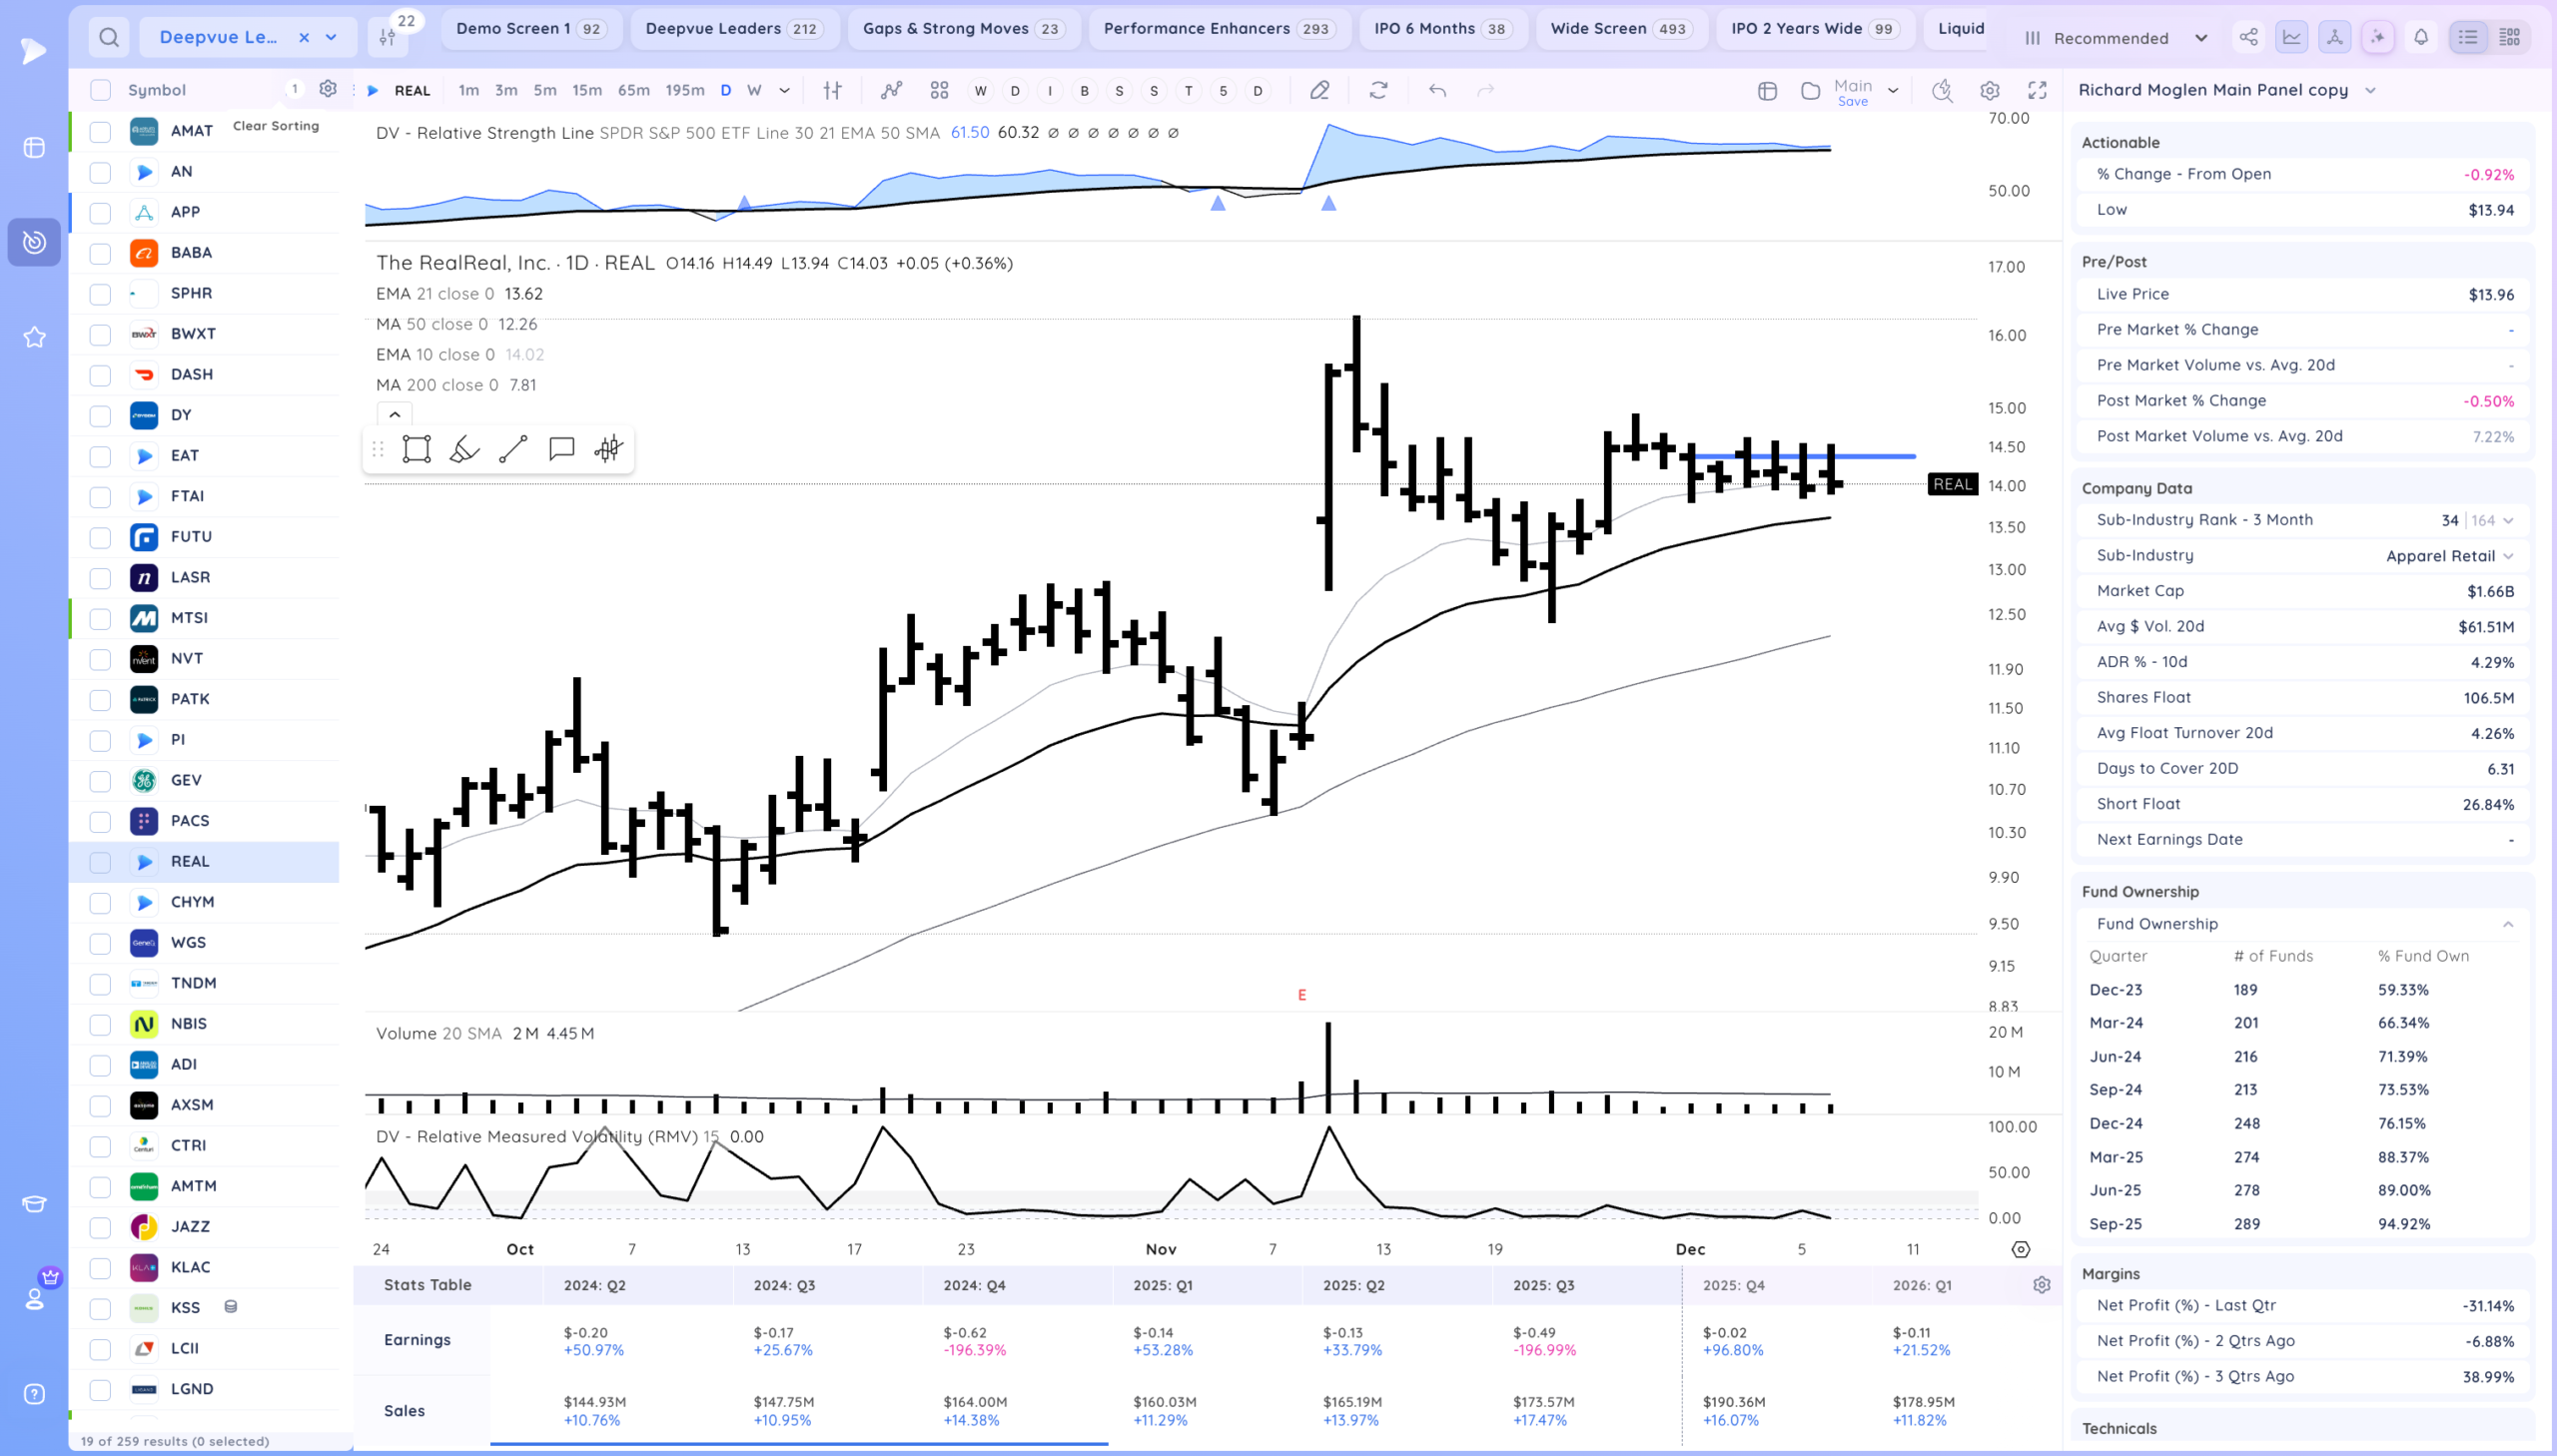Click the rectangle shape drawing tool

coord(416,449)
